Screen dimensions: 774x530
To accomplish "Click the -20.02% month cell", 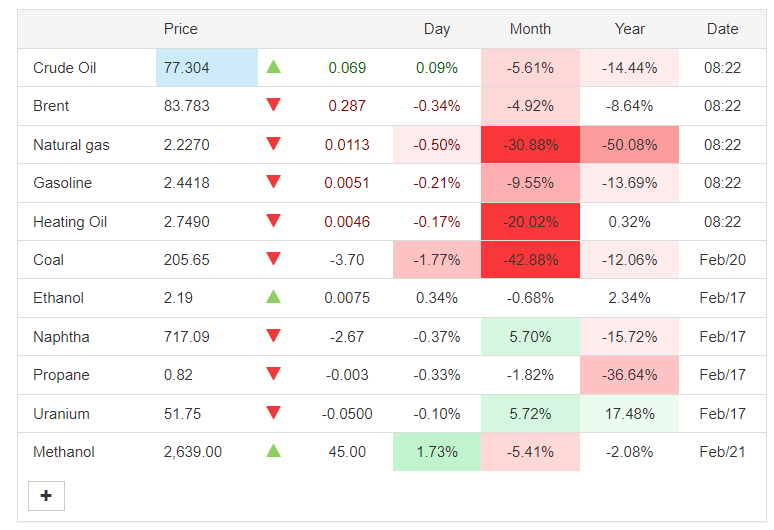I will pyautogui.click(x=530, y=222).
